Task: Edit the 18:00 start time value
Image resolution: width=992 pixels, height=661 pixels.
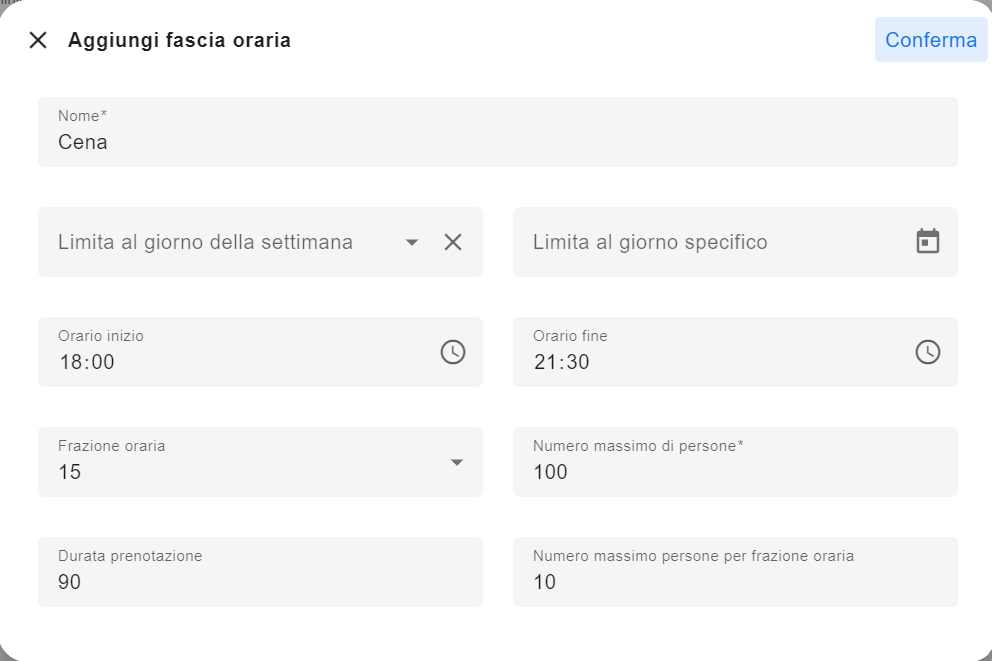Action: pos(87,362)
